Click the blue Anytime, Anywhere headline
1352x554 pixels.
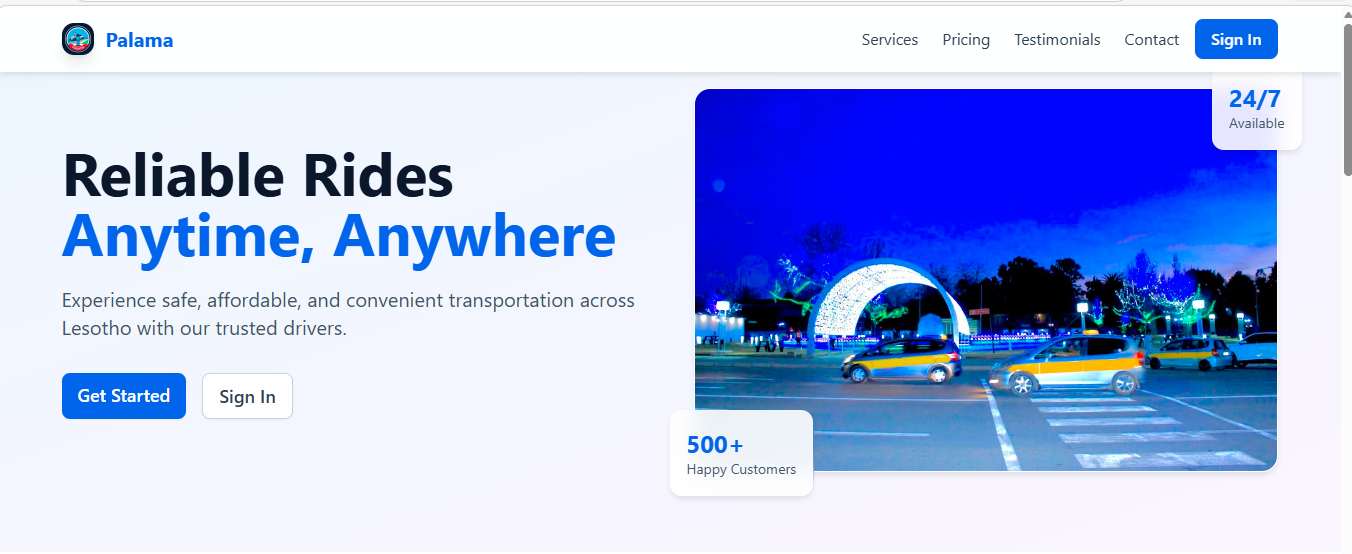338,236
